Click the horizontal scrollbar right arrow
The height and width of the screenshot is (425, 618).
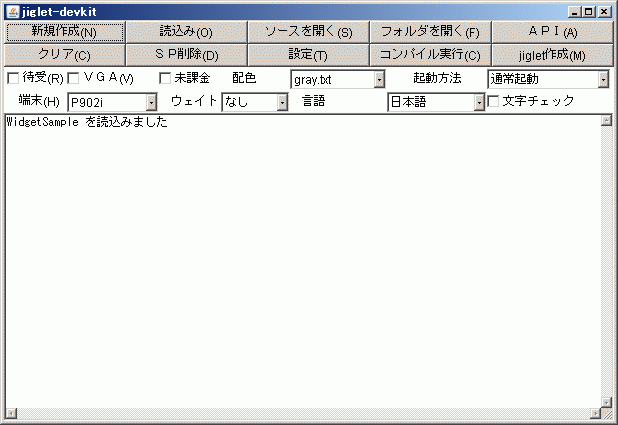595,413
